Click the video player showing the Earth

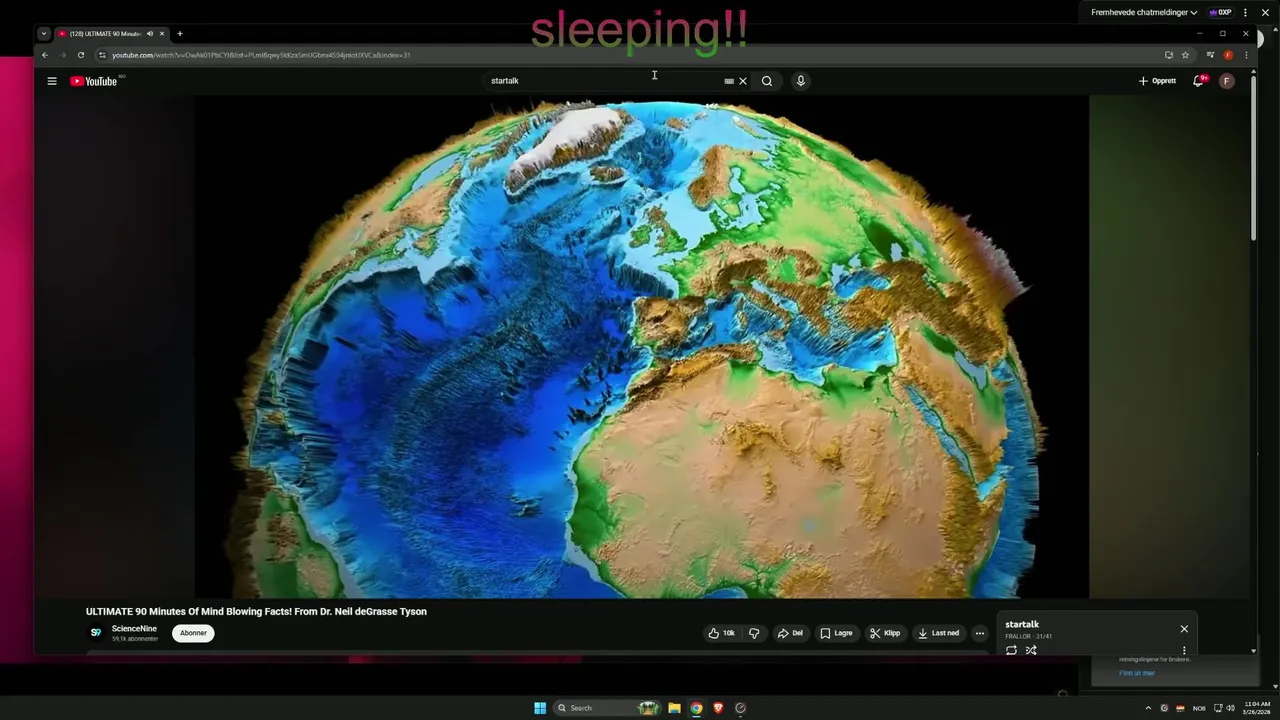pyautogui.click(x=641, y=346)
